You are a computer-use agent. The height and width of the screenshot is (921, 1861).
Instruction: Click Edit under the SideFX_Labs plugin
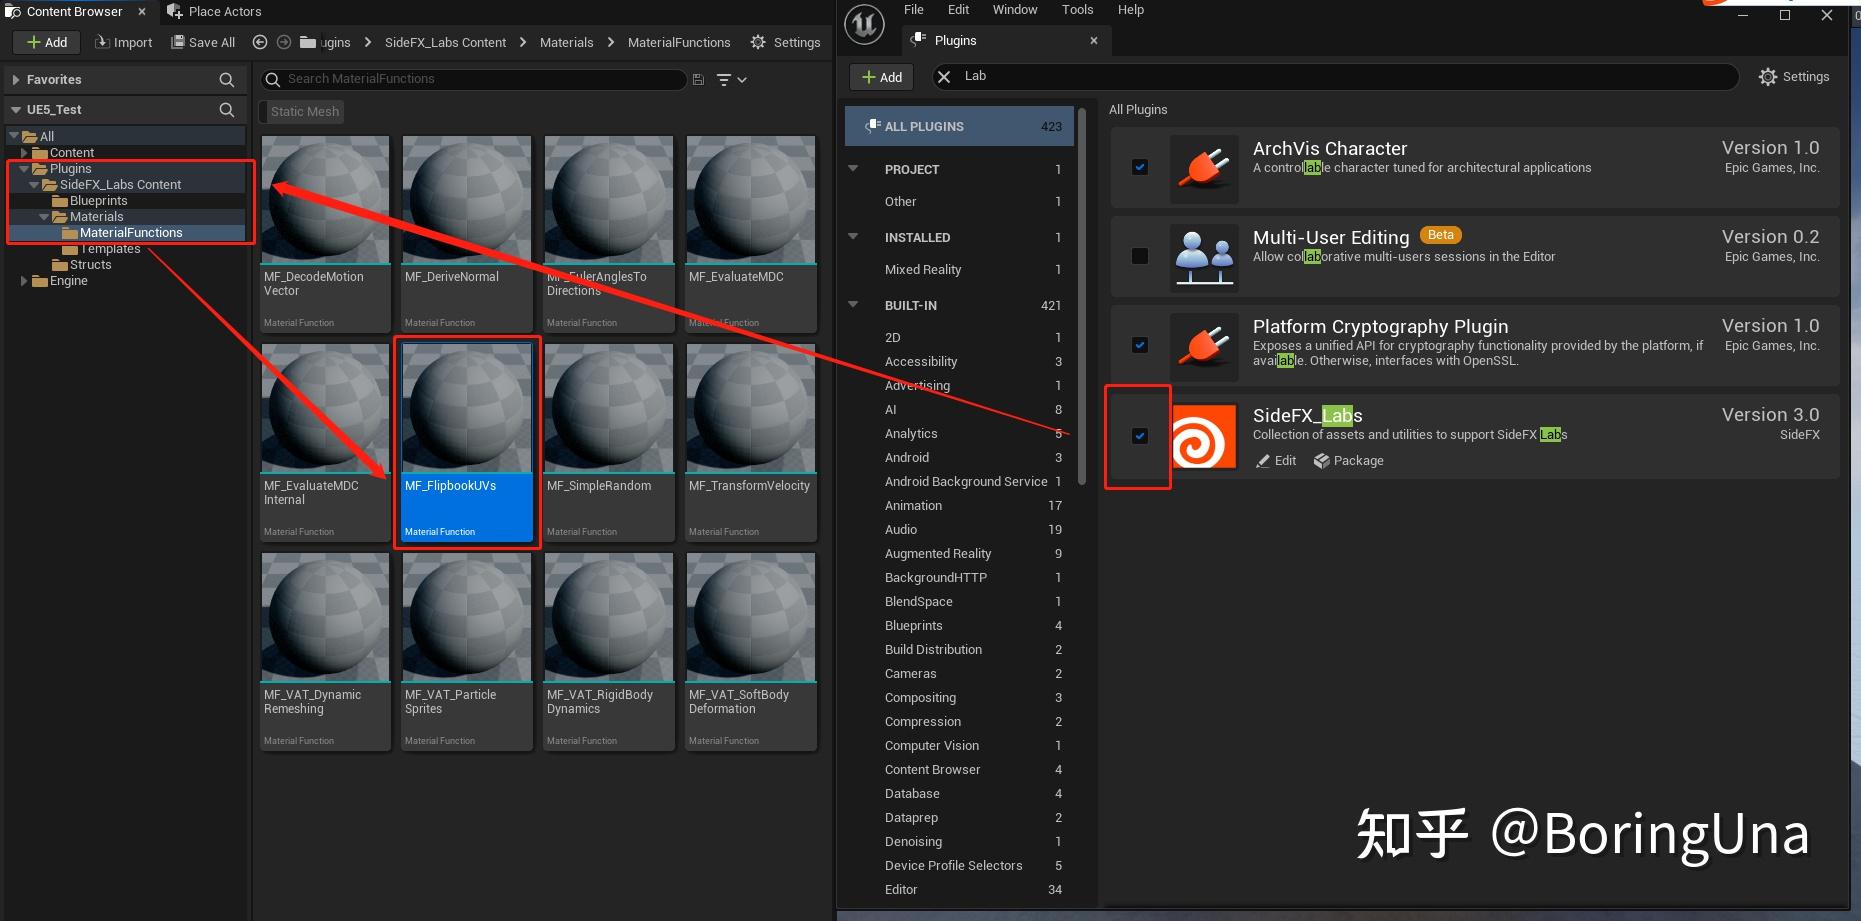(x=1276, y=460)
